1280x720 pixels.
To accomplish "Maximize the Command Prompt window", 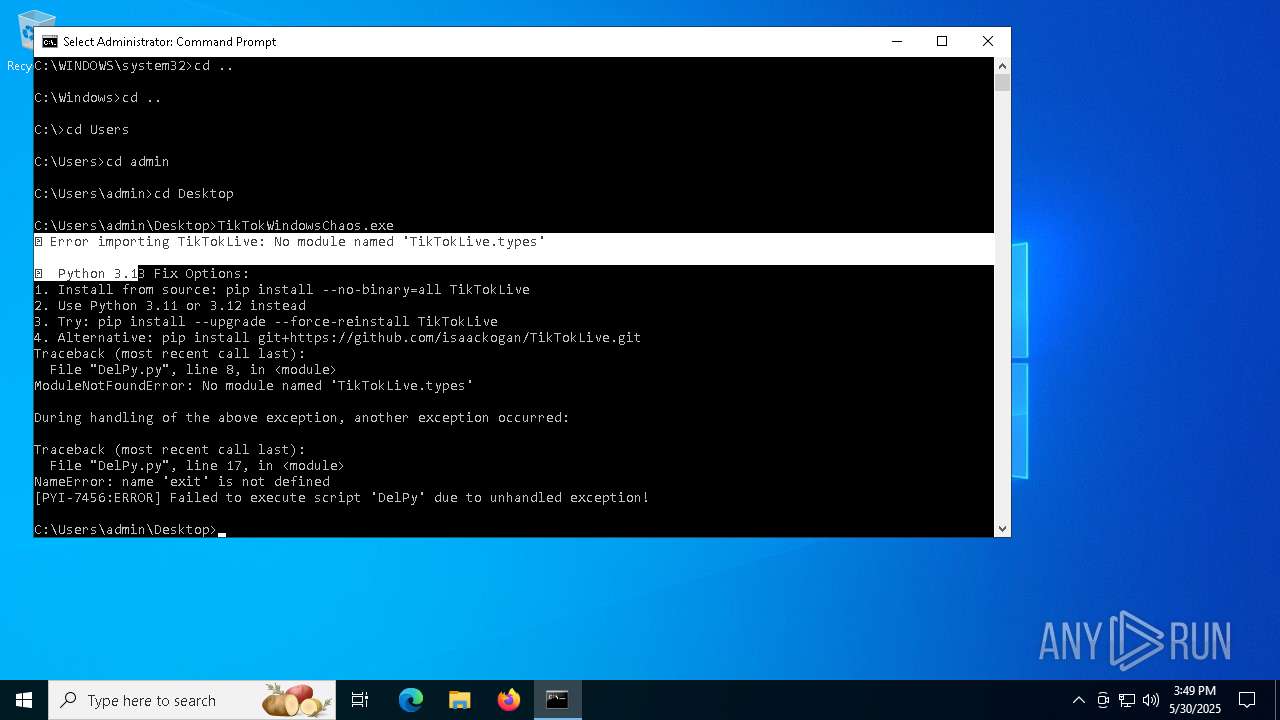I will [942, 41].
